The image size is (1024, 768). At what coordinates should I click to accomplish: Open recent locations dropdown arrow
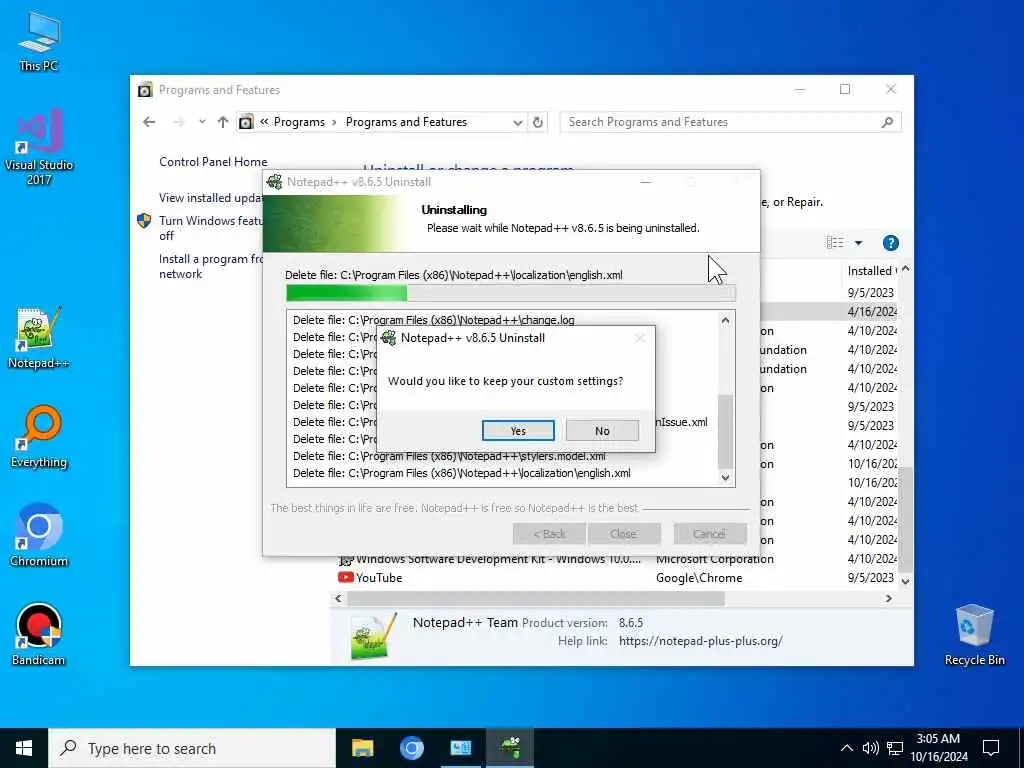pos(202,122)
